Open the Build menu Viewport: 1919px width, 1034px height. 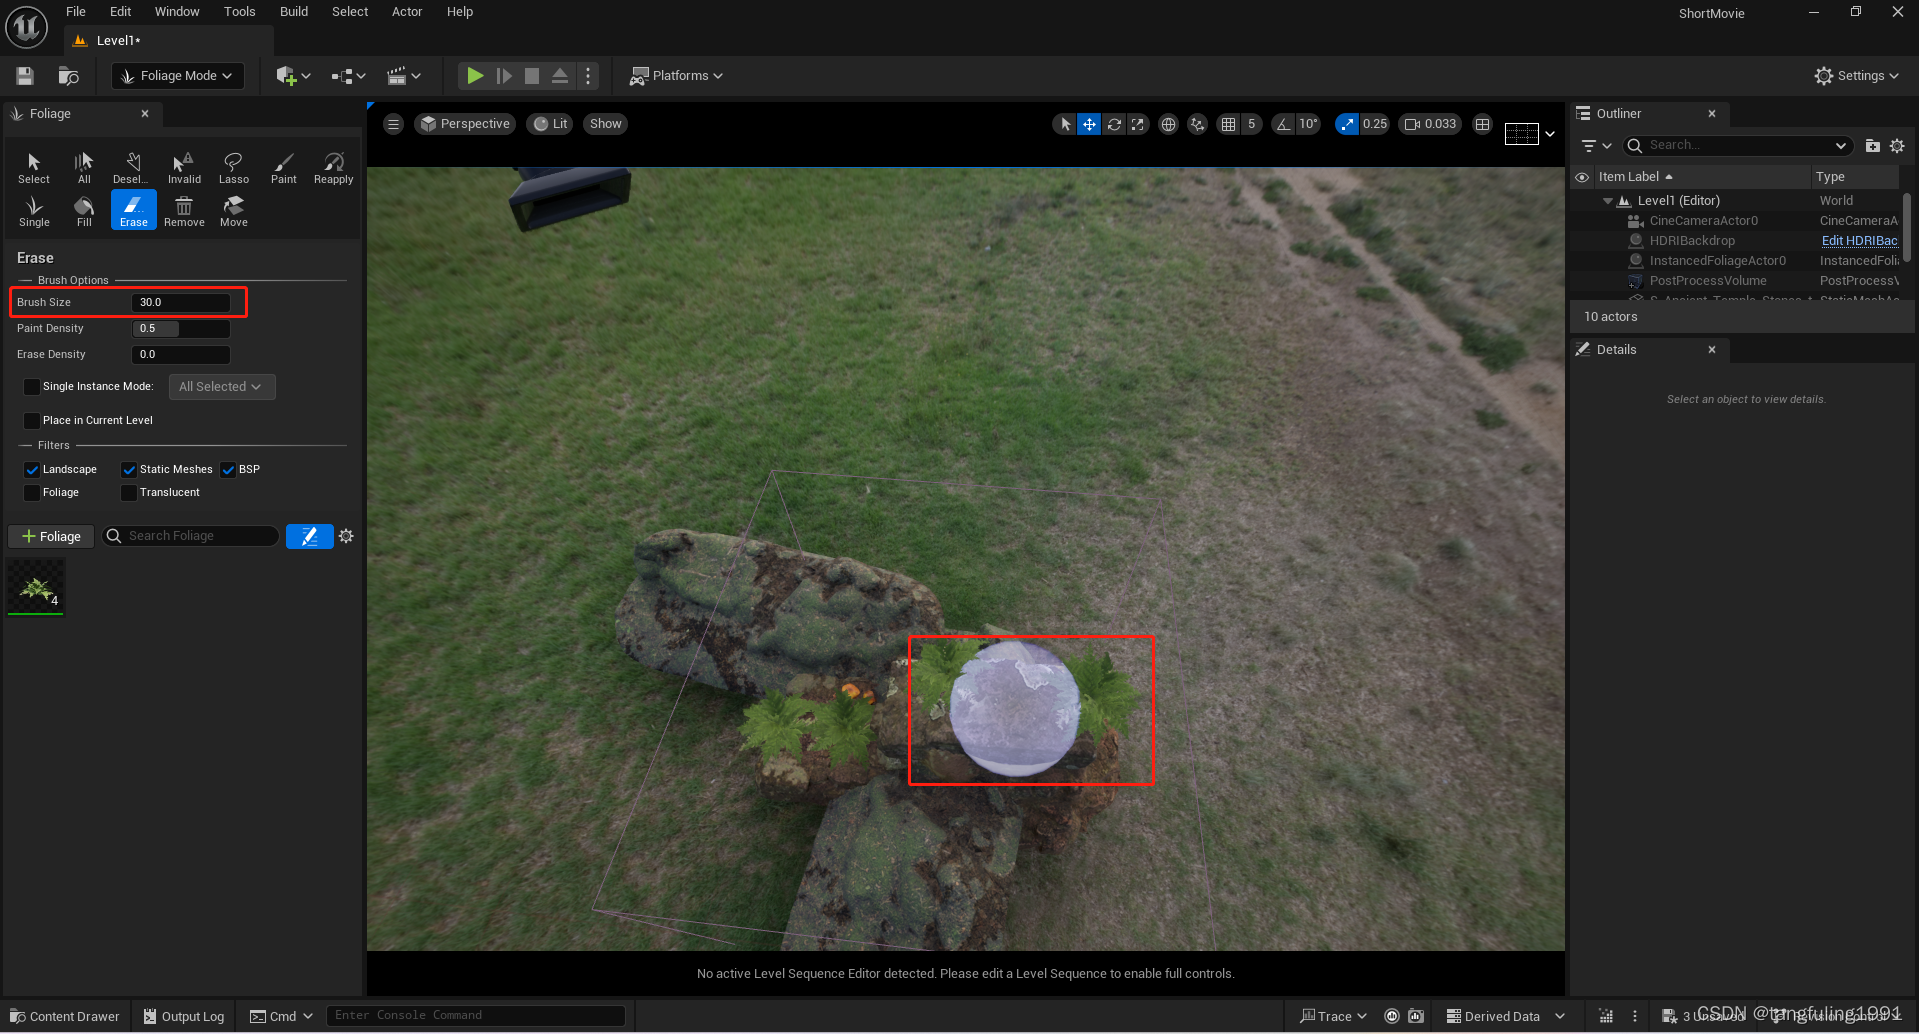coord(294,12)
